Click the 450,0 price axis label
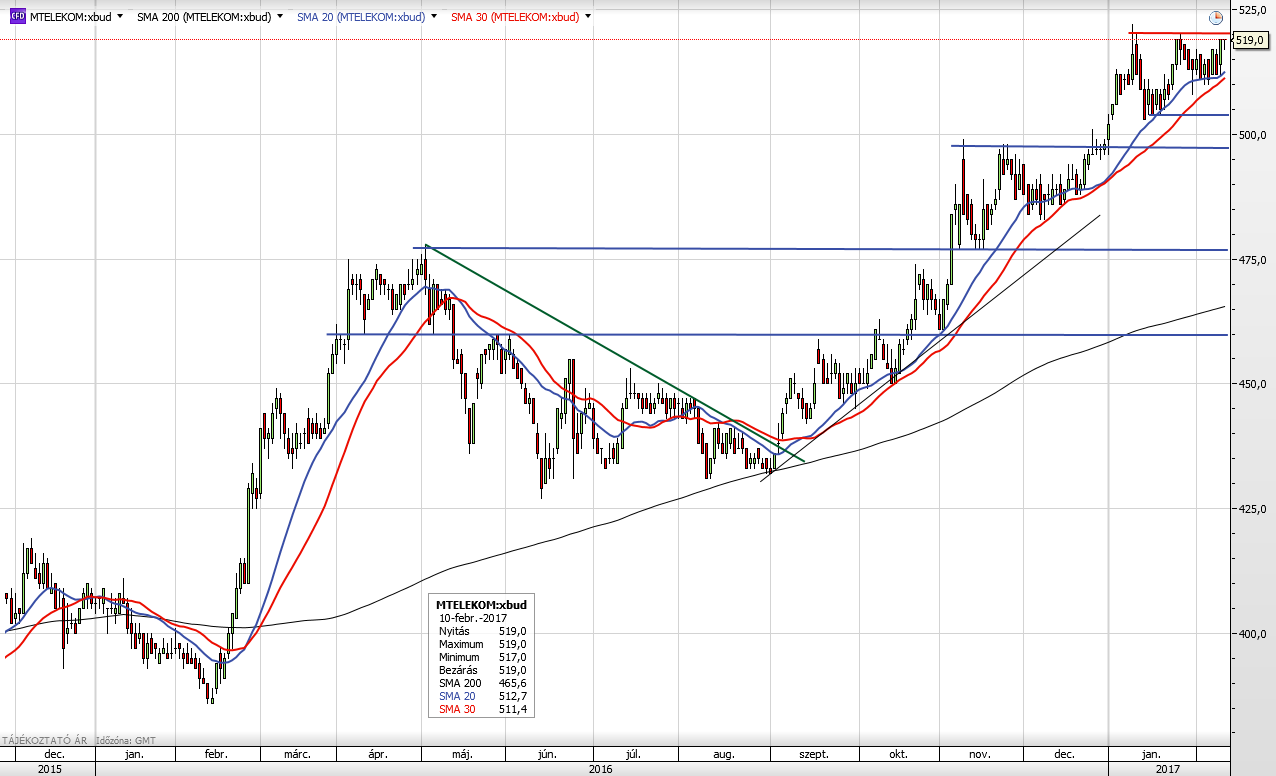 (1254, 384)
